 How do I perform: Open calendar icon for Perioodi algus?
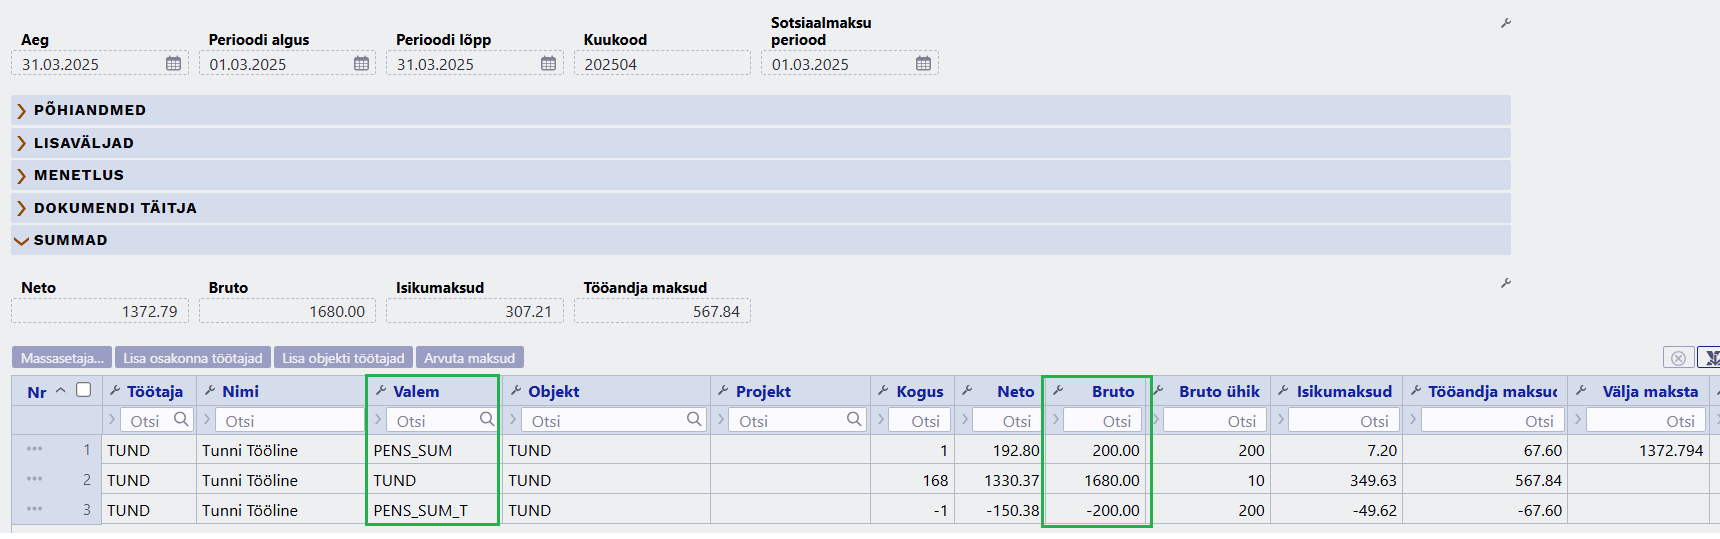361,64
